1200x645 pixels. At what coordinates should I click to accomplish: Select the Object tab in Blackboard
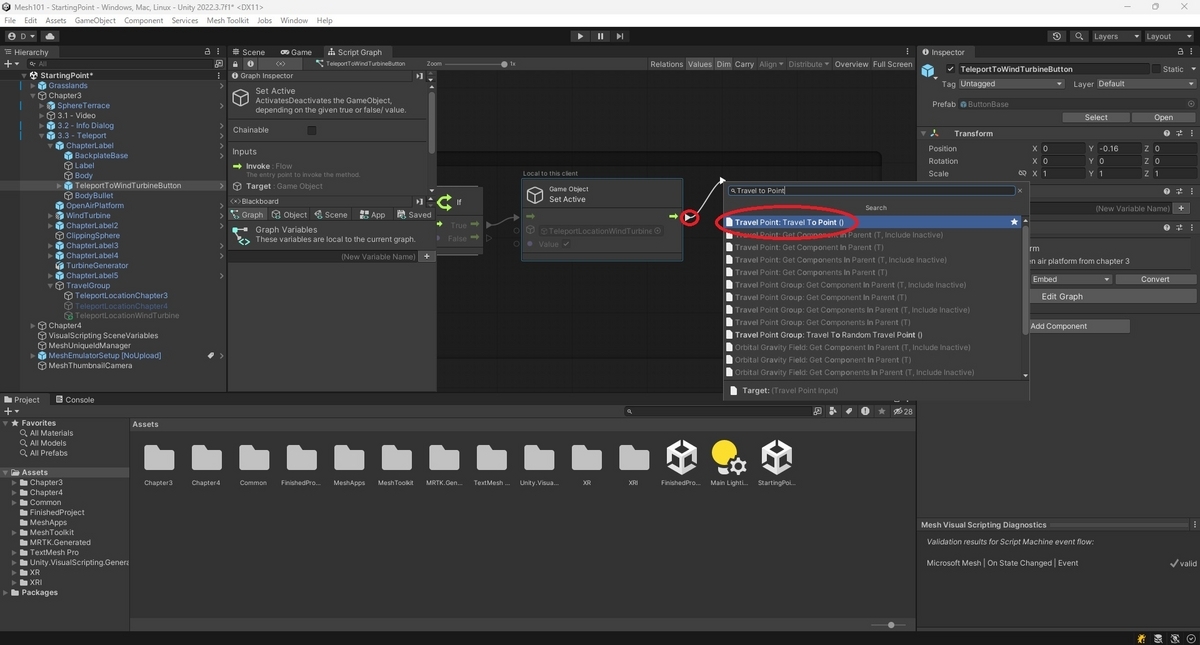click(290, 214)
